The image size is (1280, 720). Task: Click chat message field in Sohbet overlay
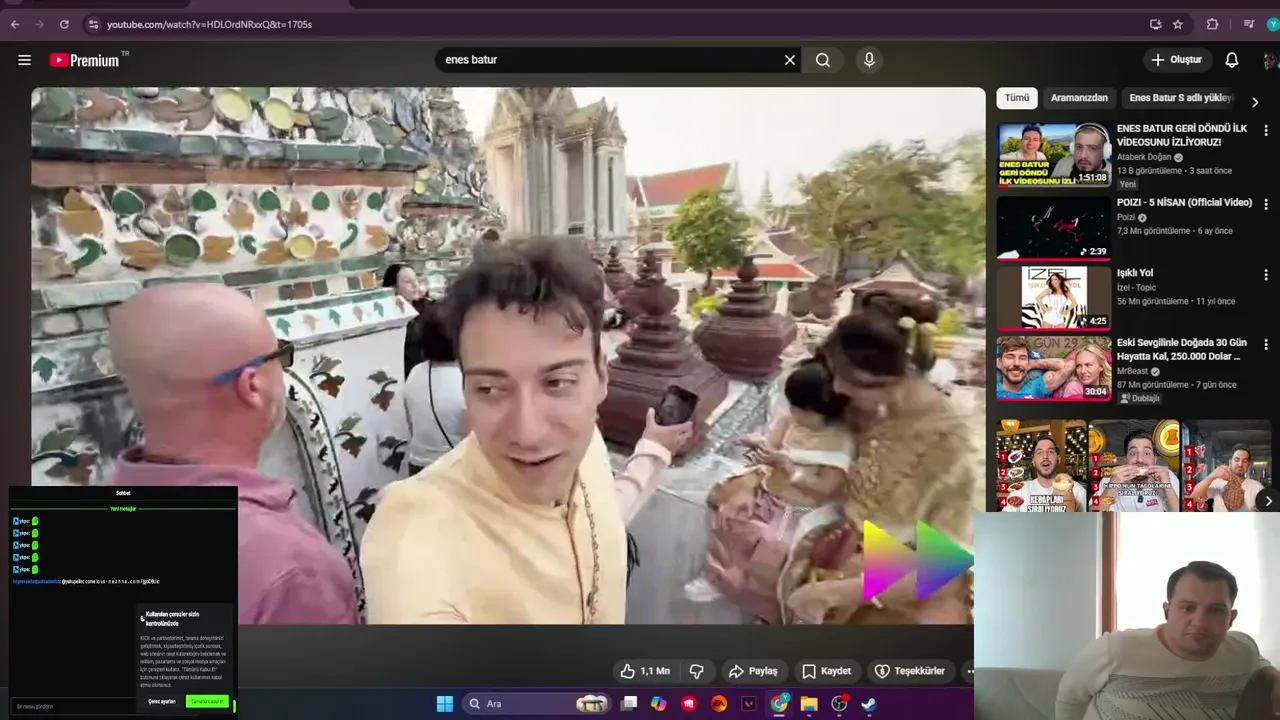click(x=75, y=706)
